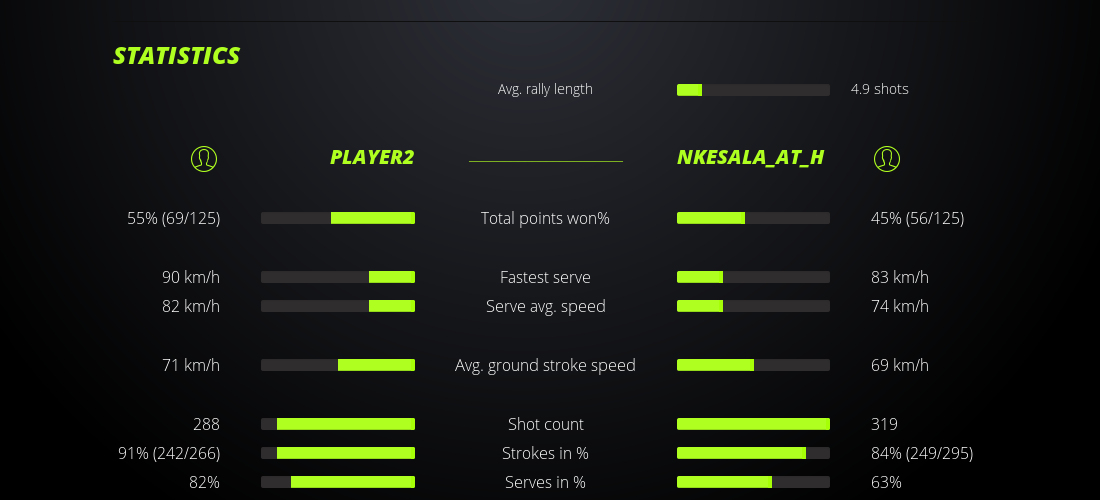The width and height of the screenshot is (1100, 500).
Task: Click the Avg. rally length bar
Action: (x=753, y=90)
